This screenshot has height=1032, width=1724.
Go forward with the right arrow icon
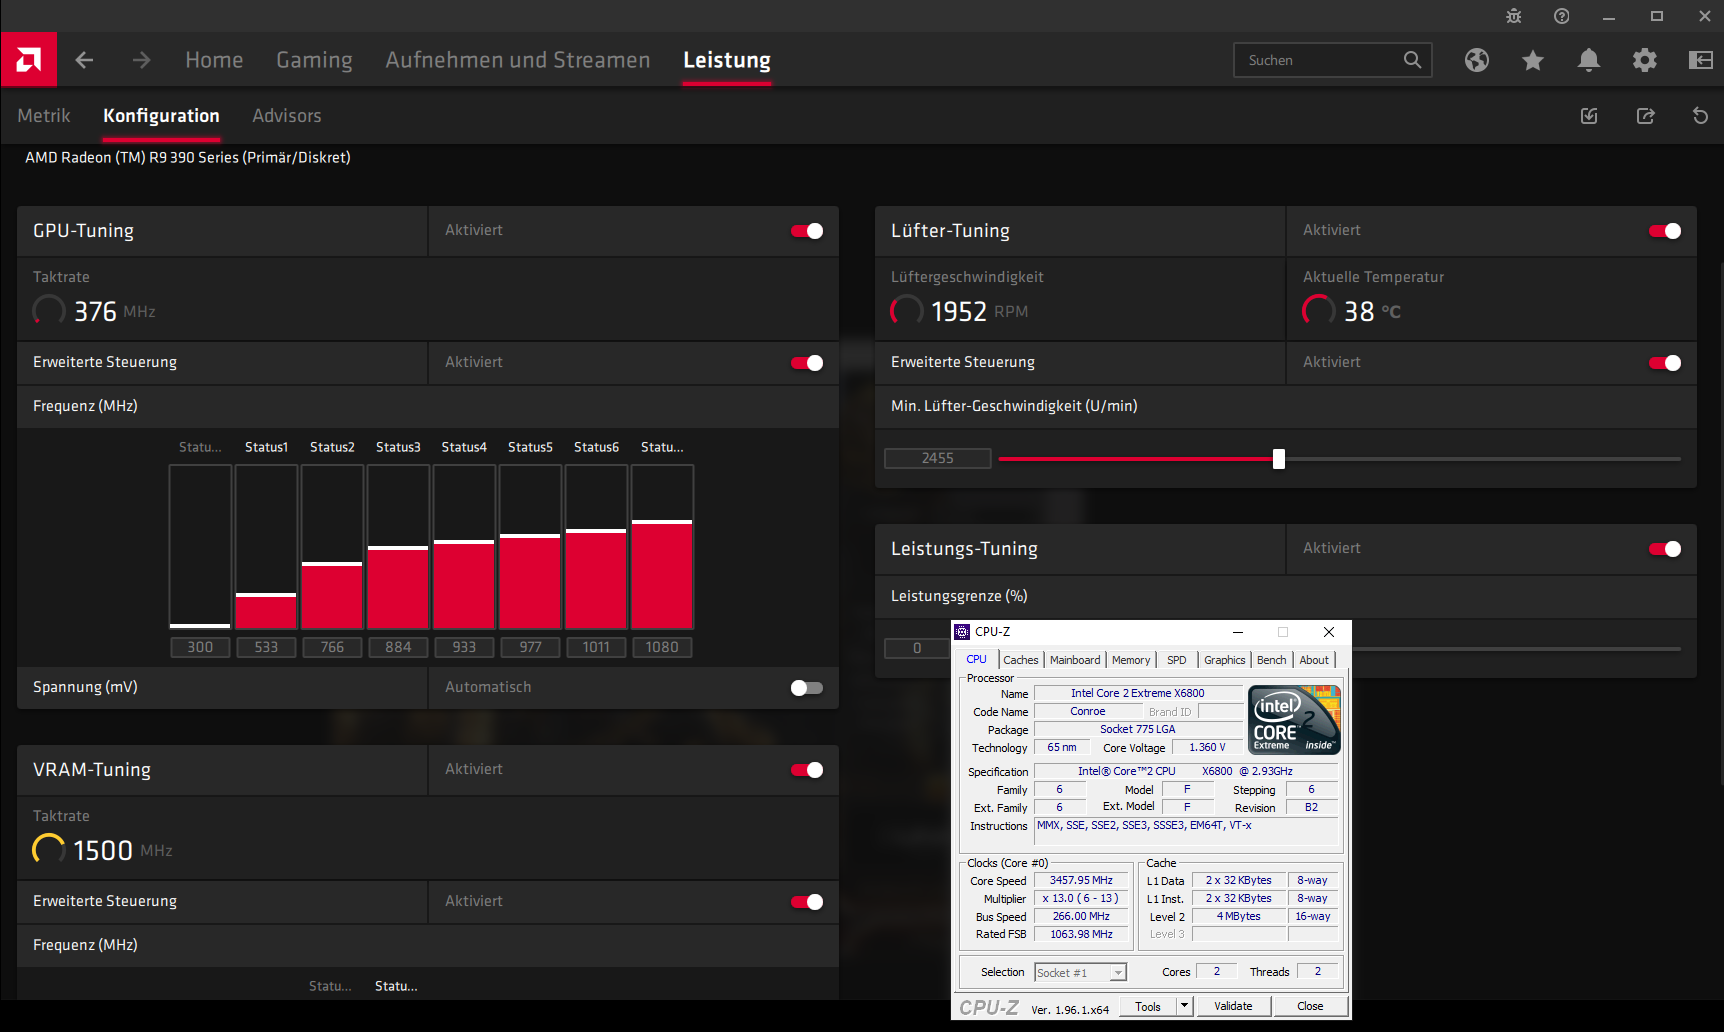pyautogui.click(x=142, y=60)
